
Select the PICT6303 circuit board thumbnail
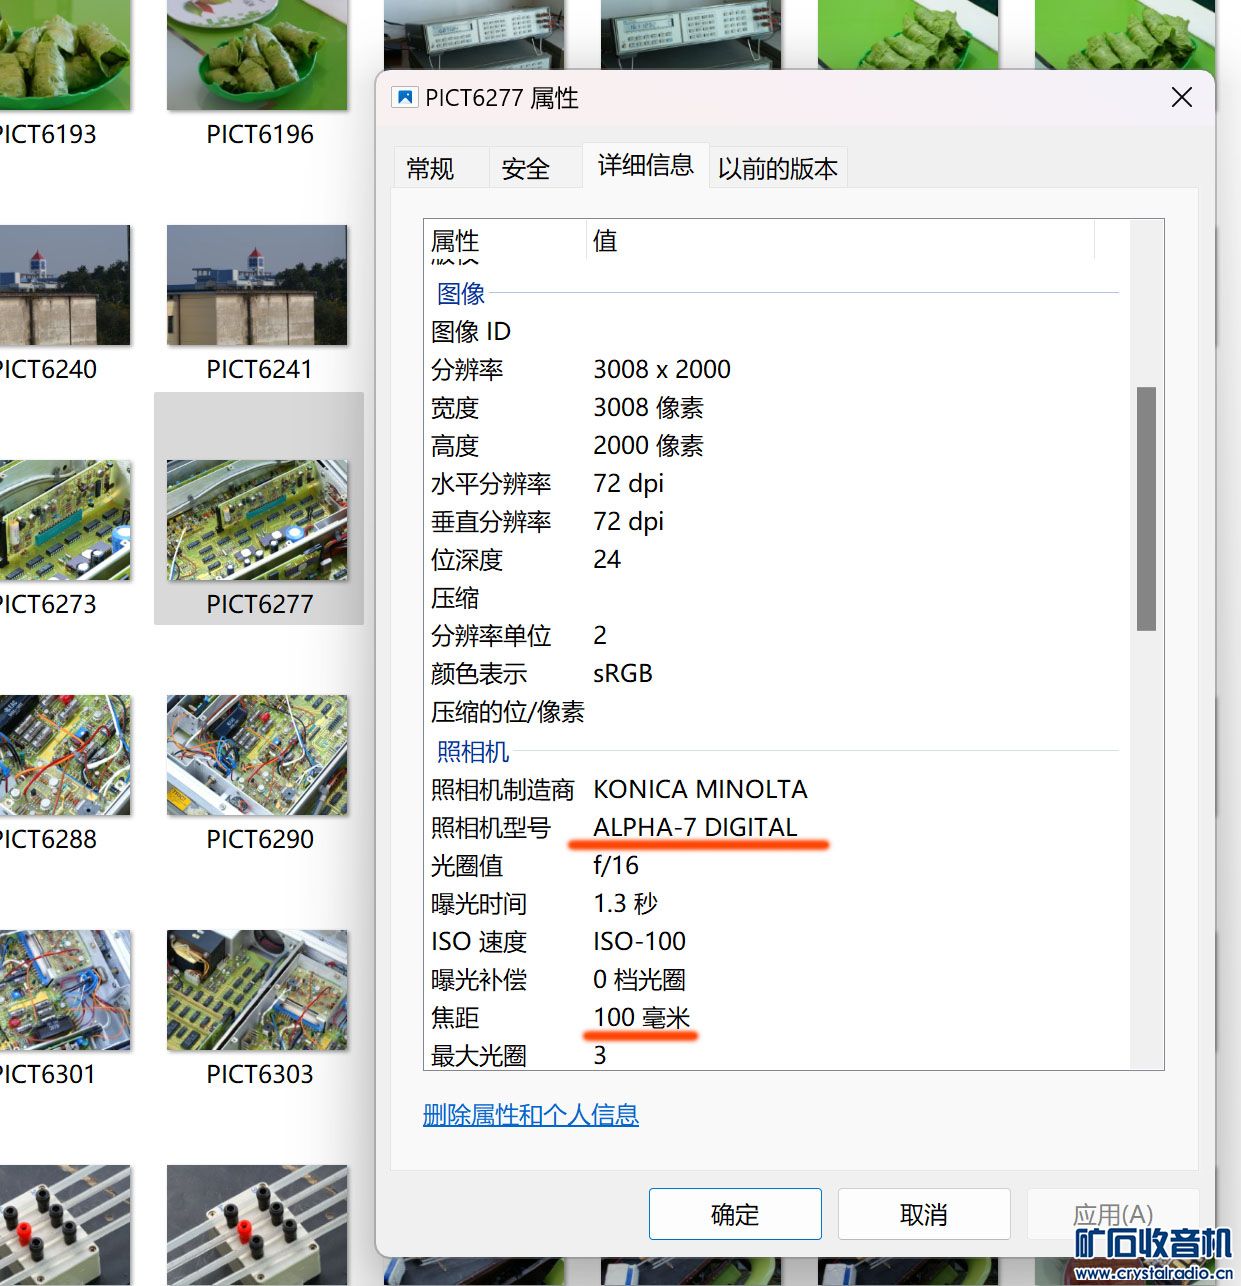pos(257,990)
